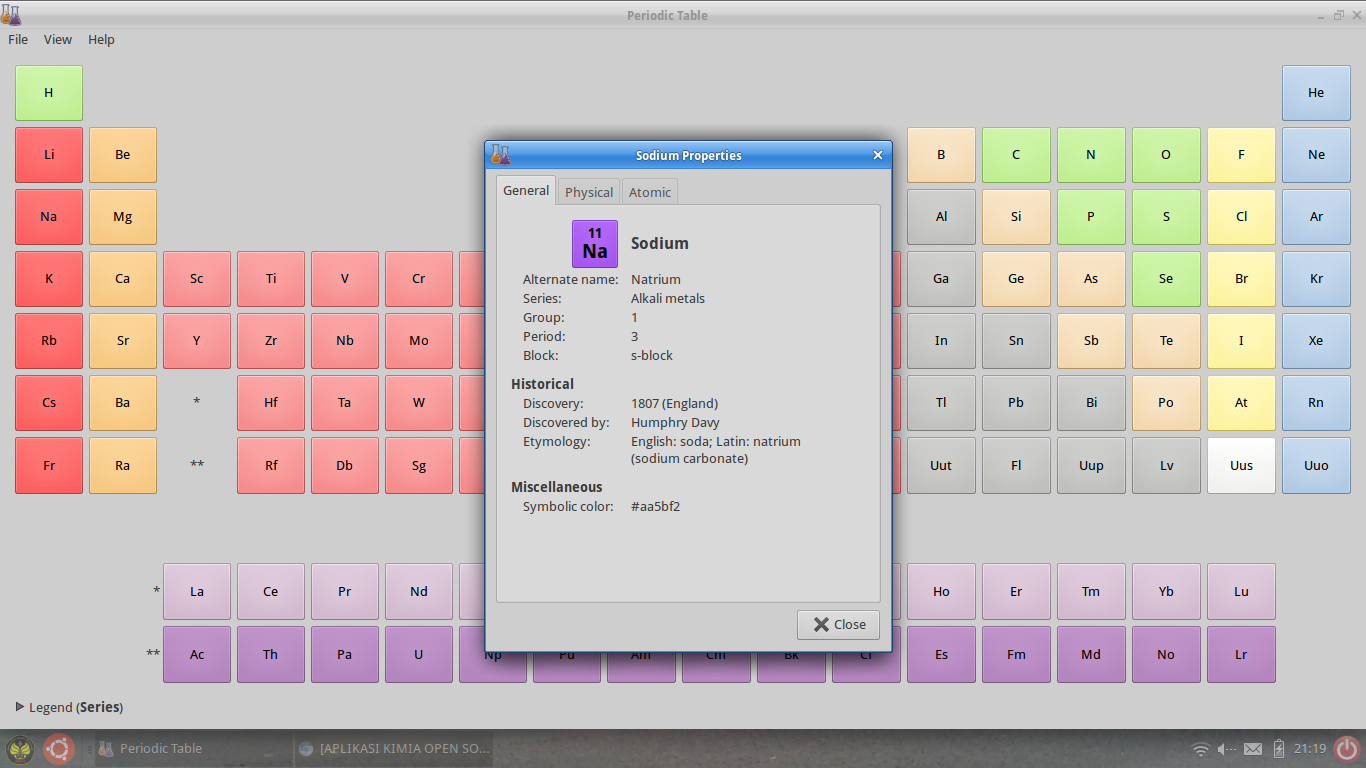Viewport: 1366px width, 768px height.
Task: Select the Helium (He) element
Action: [1316, 93]
